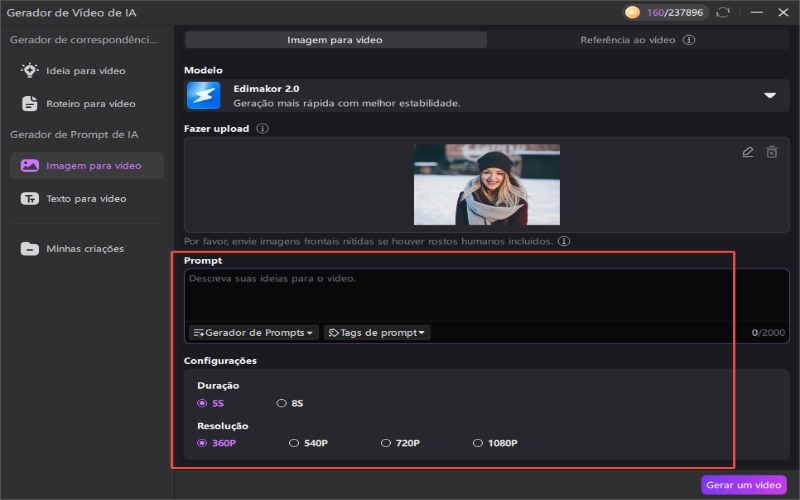Image resolution: width=800 pixels, height=500 pixels.
Task: Select 1080P resolution radio button
Action: pos(479,443)
